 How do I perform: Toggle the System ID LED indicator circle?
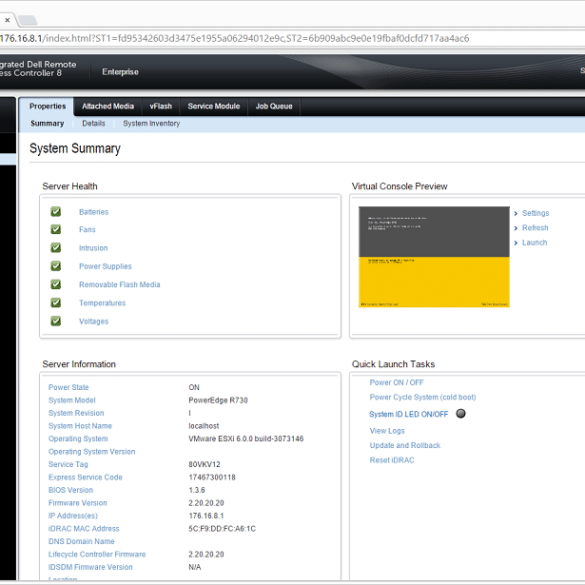click(461, 413)
